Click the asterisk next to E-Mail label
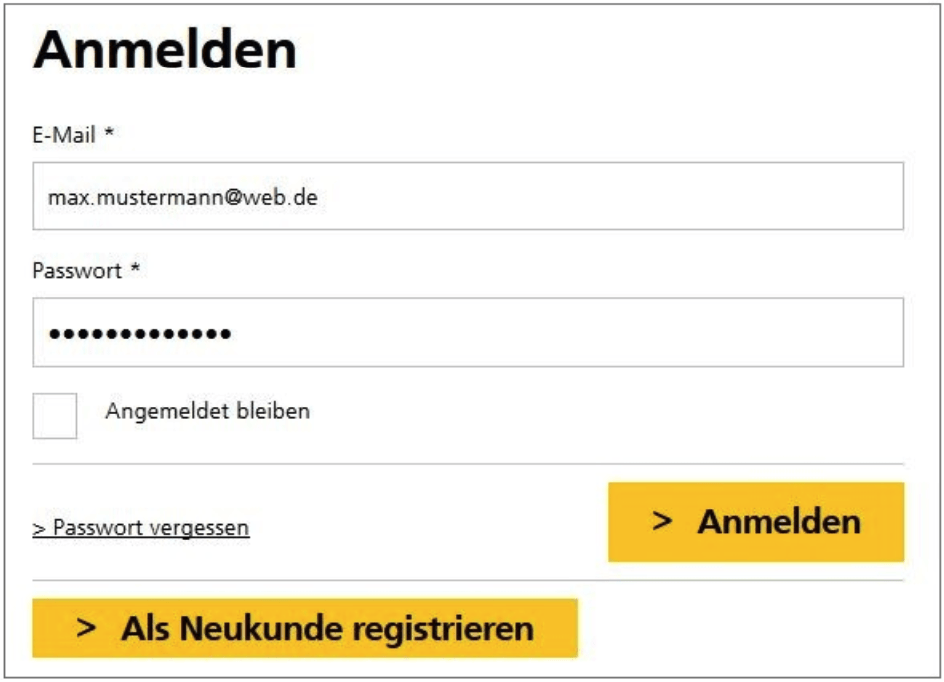Screen dimensions: 944x682 coord(109,134)
